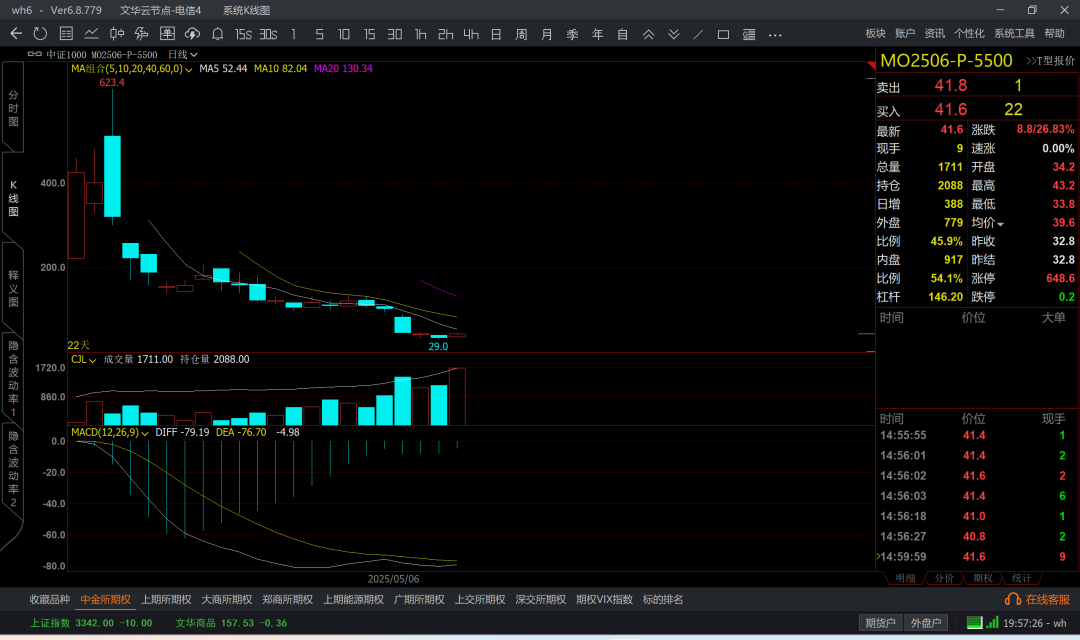Click the rectangle window icon in toolbar
The image size is (1080, 640).
pos(723,34)
